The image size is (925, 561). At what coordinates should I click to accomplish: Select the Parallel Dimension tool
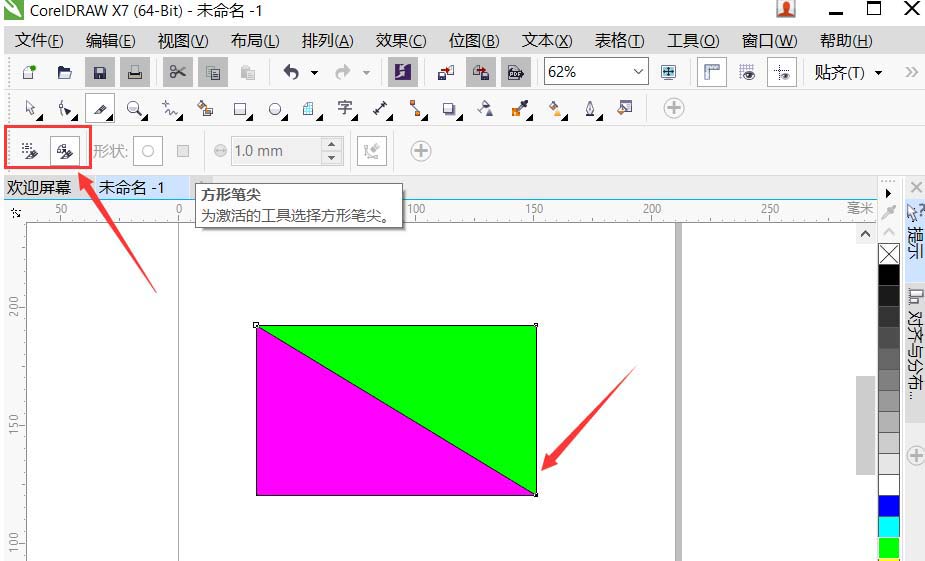click(x=381, y=109)
